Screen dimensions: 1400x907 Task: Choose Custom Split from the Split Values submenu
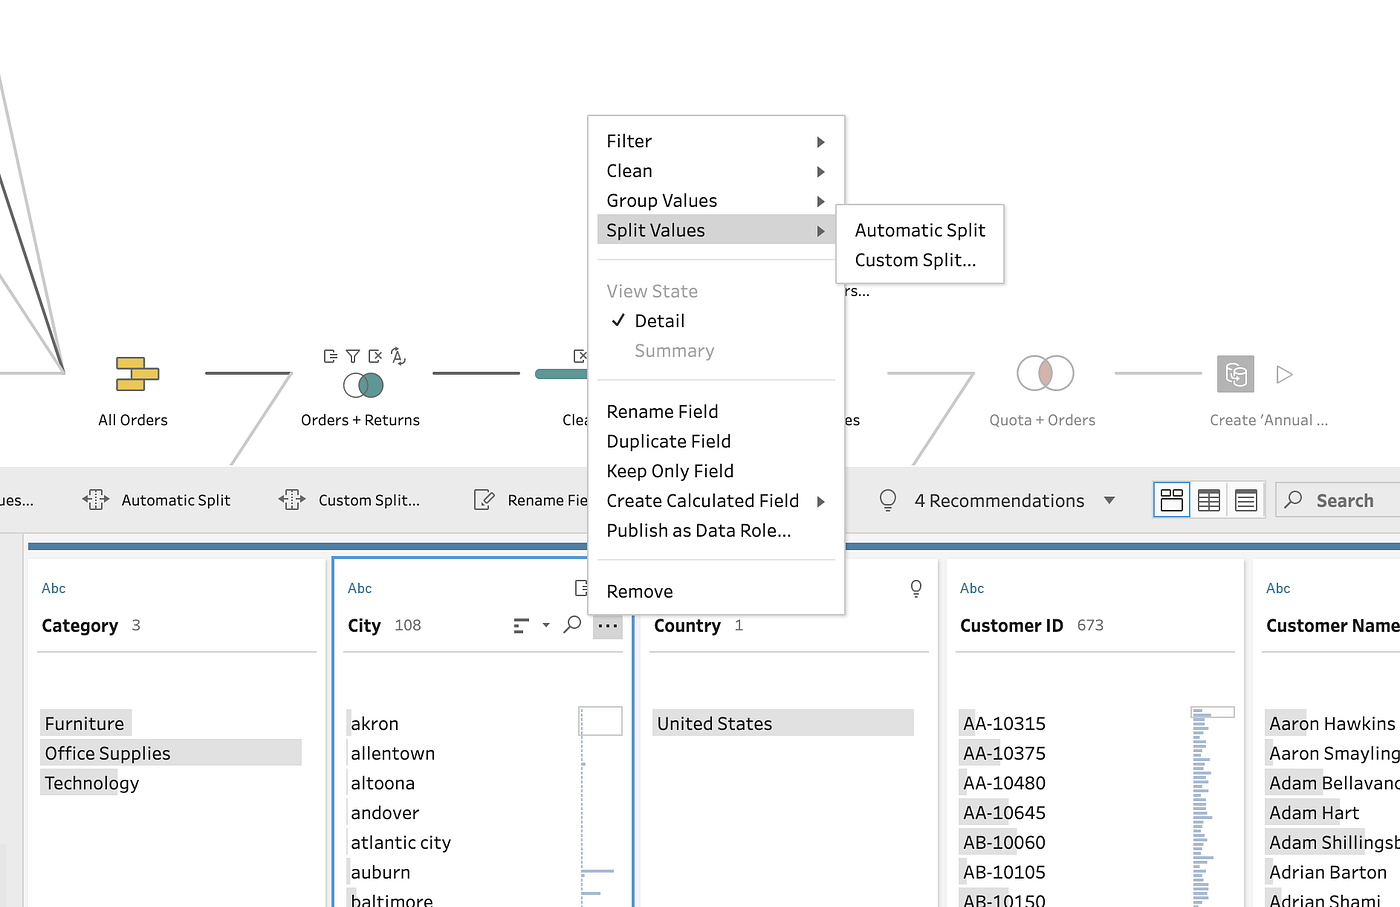(916, 259)
